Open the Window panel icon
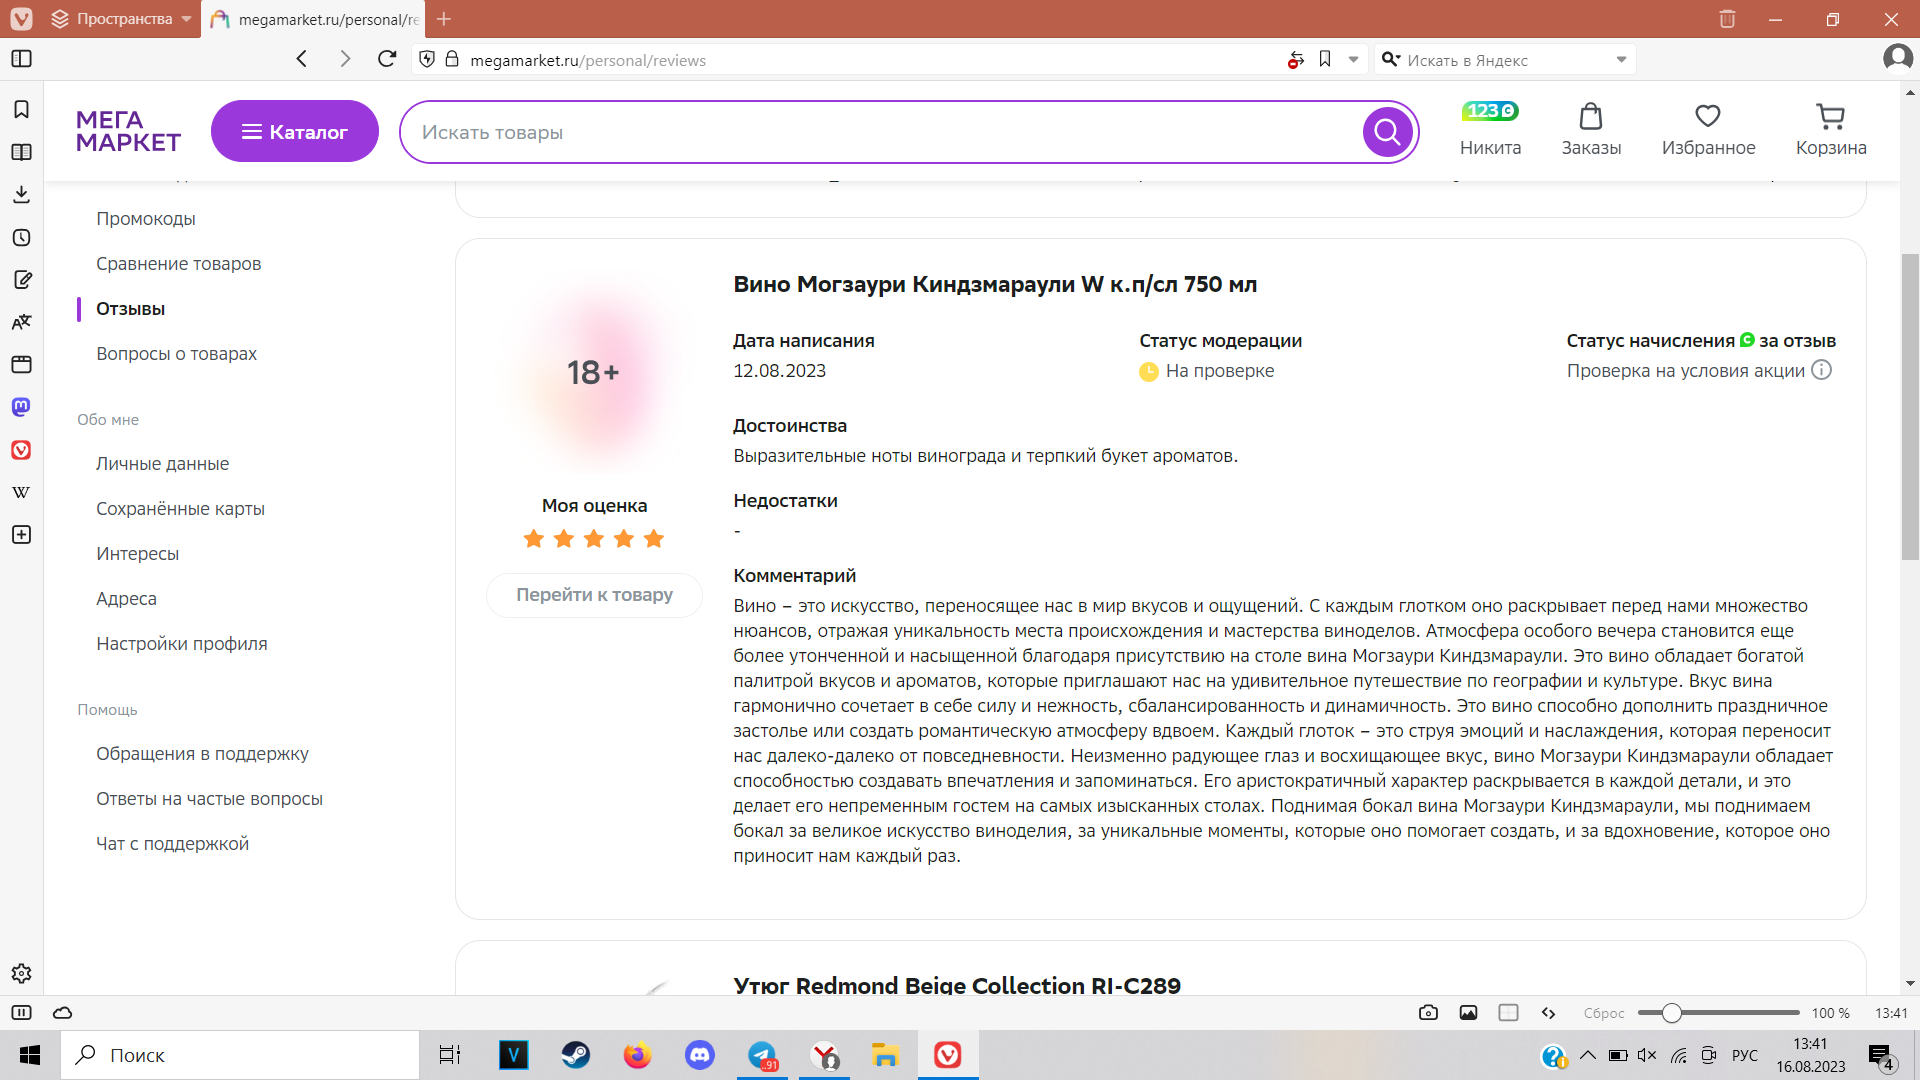The height and width of the screenshot is (1080, 1920). pyautogui.click(x=21, y=364)
